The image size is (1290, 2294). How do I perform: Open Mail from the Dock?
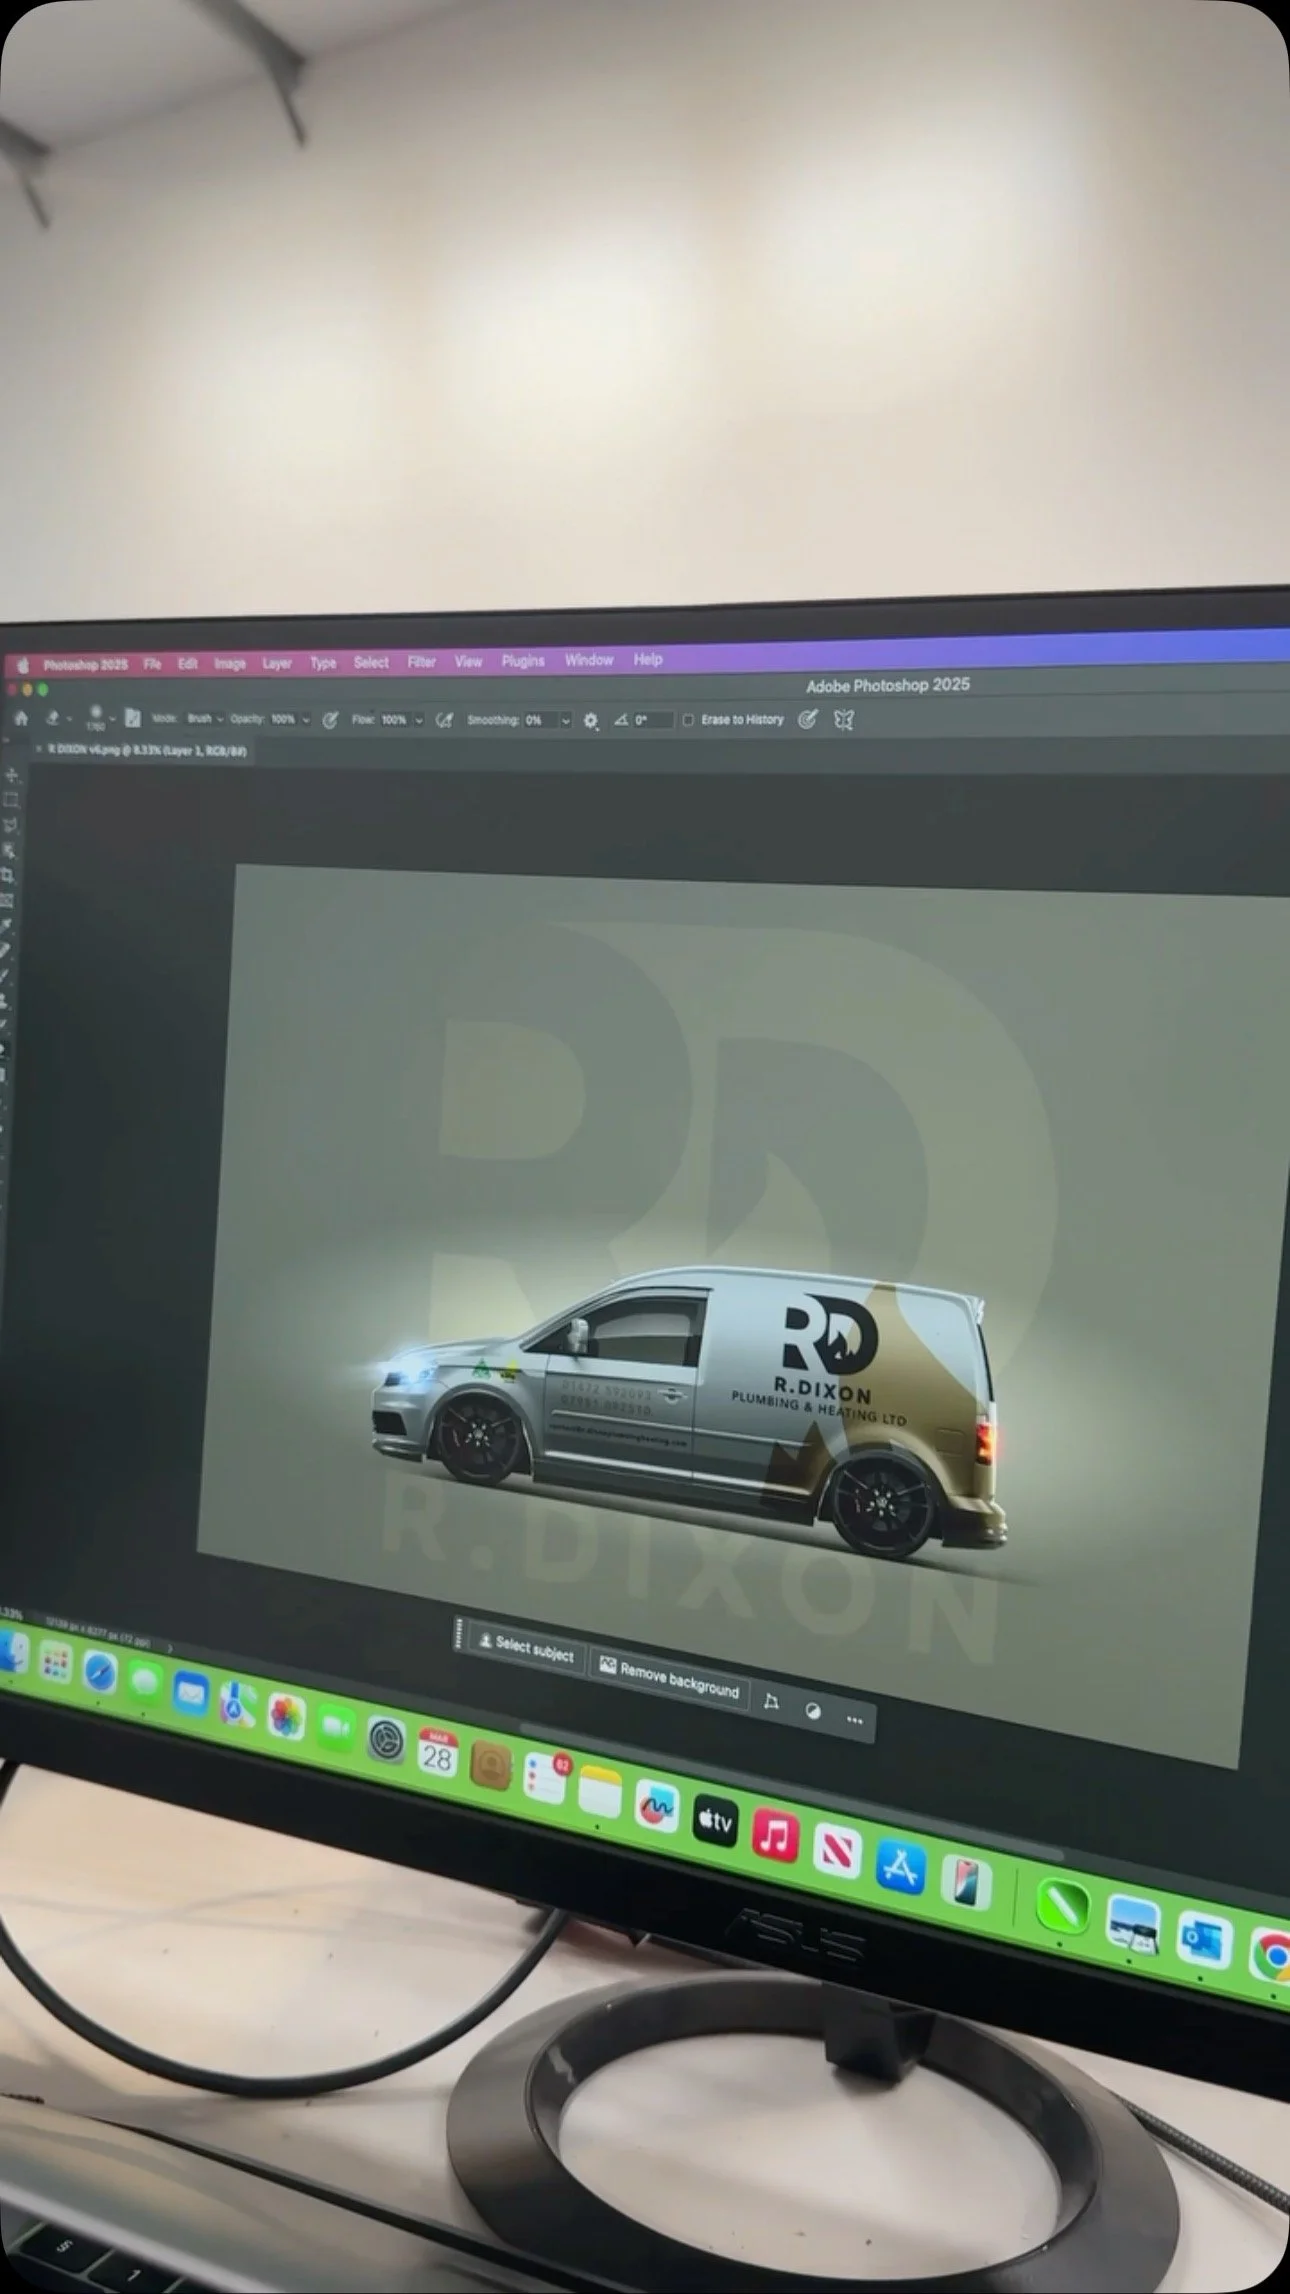click(x=190, y=1694)
